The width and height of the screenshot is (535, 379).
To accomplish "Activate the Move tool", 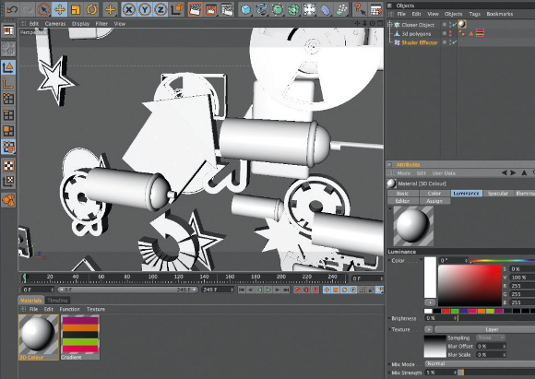I will pyautogui.click(x=60, y=9).
